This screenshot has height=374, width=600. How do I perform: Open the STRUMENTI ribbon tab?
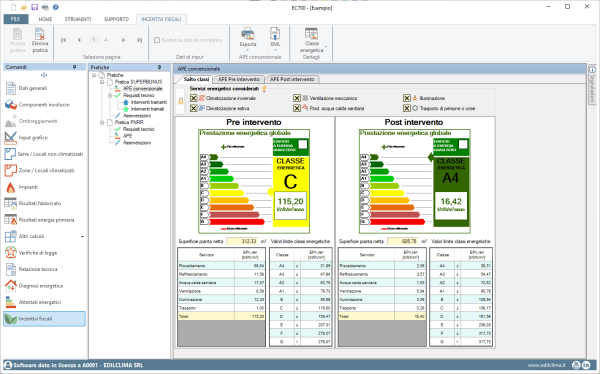point(78,19)
